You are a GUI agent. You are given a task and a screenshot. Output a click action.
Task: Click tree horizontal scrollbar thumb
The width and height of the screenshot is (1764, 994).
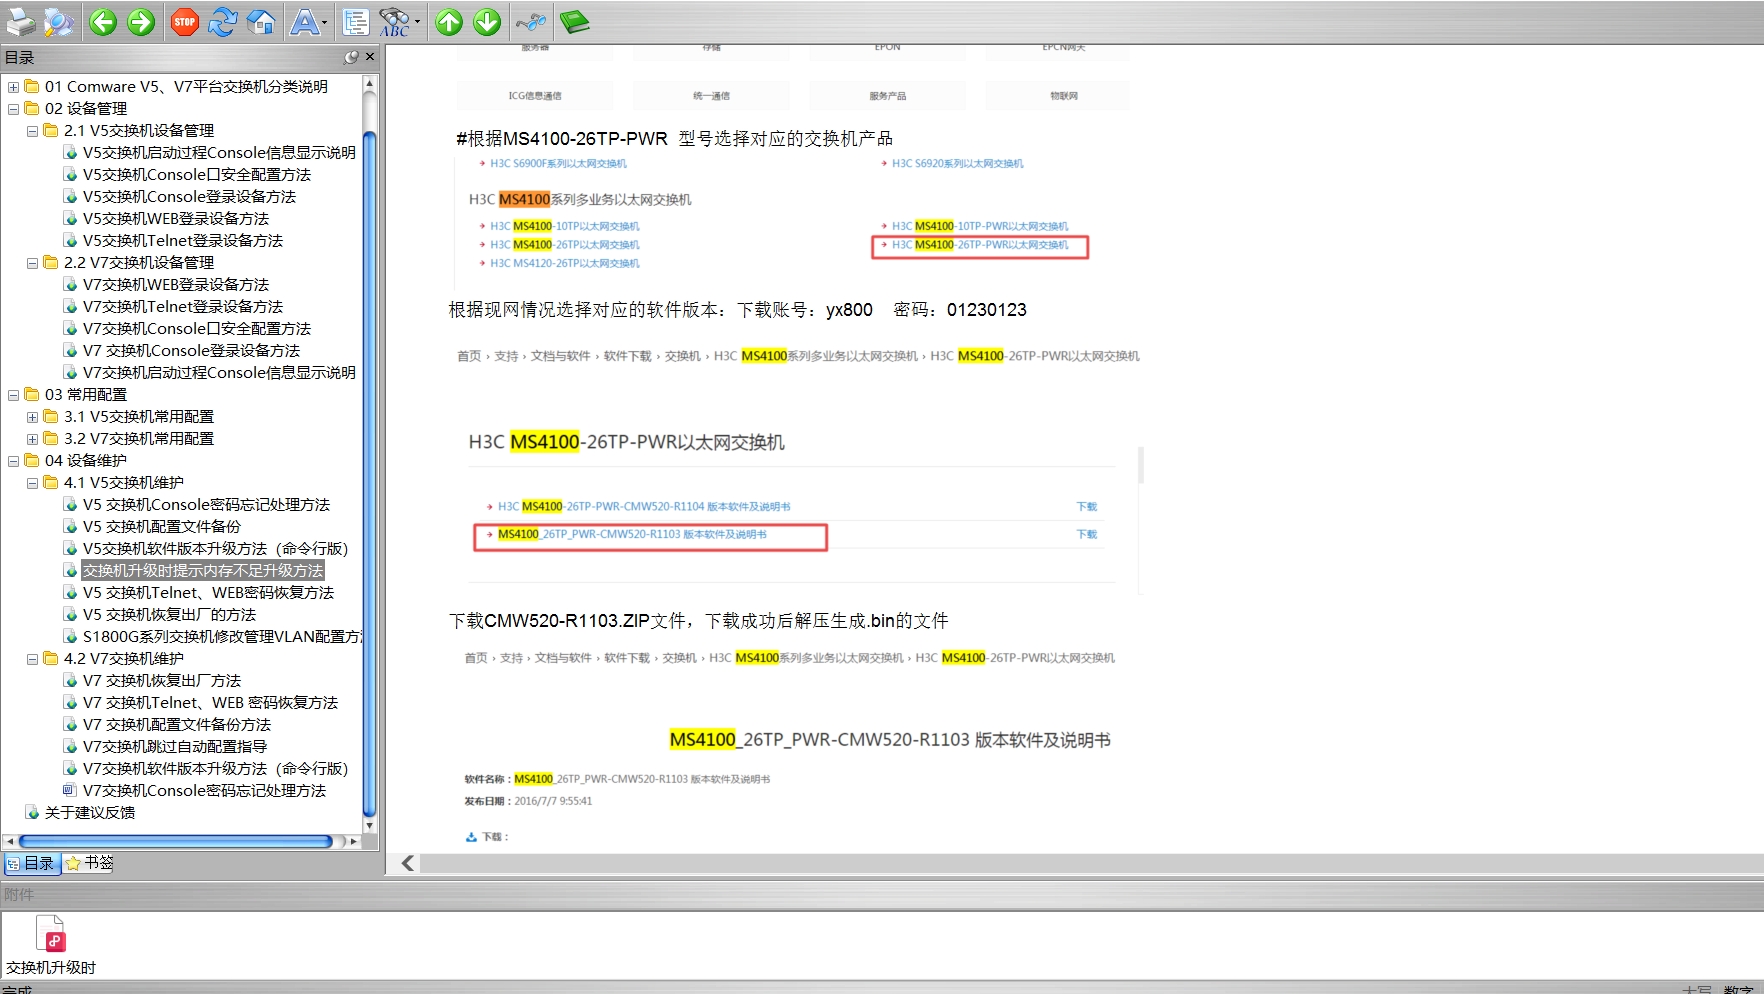(176, 842)
